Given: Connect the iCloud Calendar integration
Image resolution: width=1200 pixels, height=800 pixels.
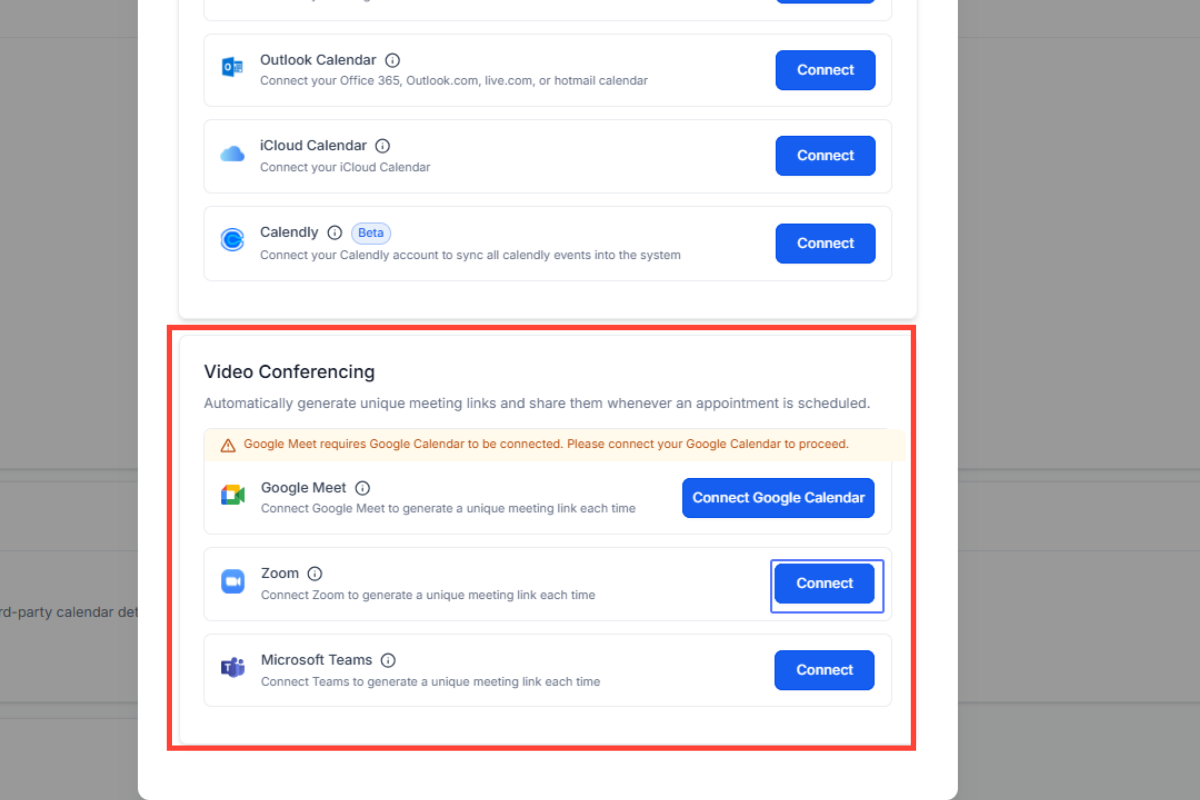Looking at the screenshot, I should 825,156.
